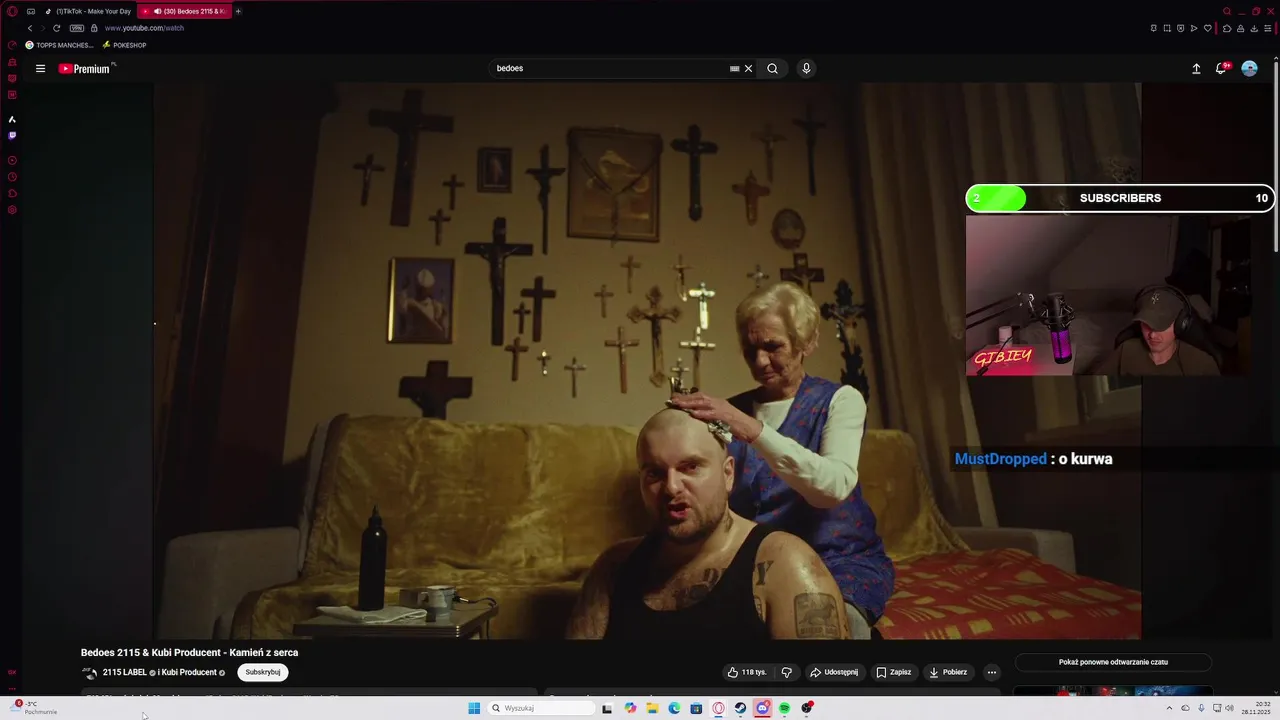Screen dimensions: 1280x720
Task: Click in the search field containing 'bedoes'
Action: pos(610,69)
